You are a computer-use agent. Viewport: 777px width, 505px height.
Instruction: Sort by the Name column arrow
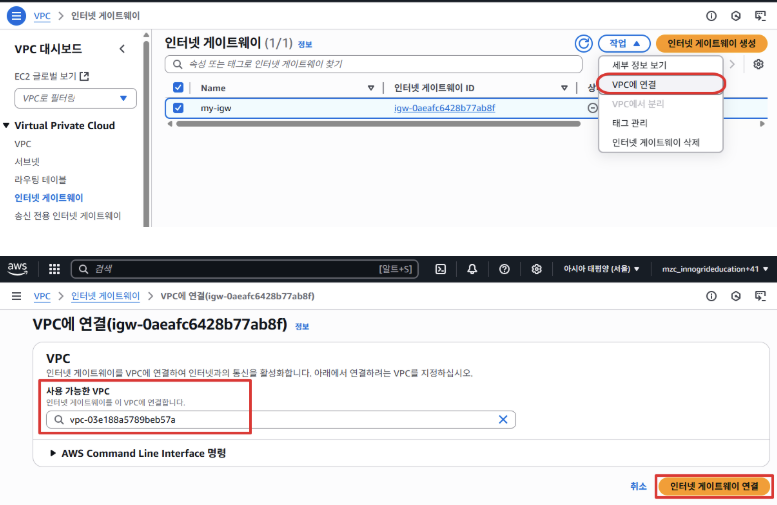pyautogui.click(x=371, y=88)
